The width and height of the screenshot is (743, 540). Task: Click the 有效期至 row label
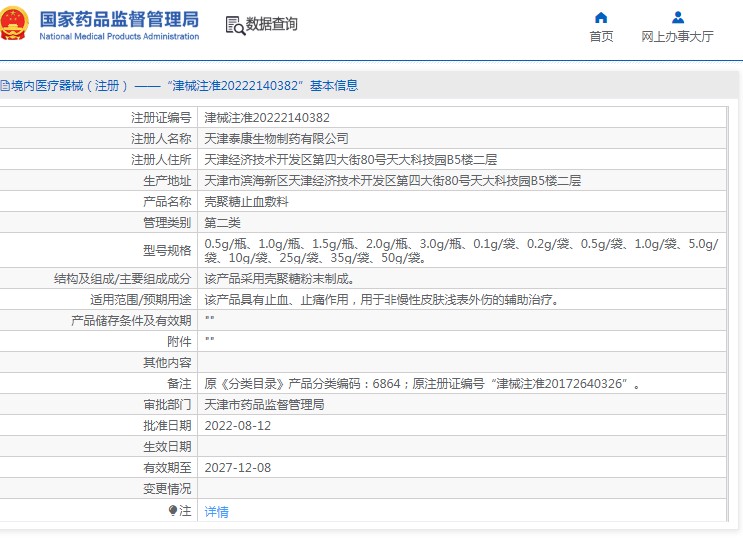167,468
